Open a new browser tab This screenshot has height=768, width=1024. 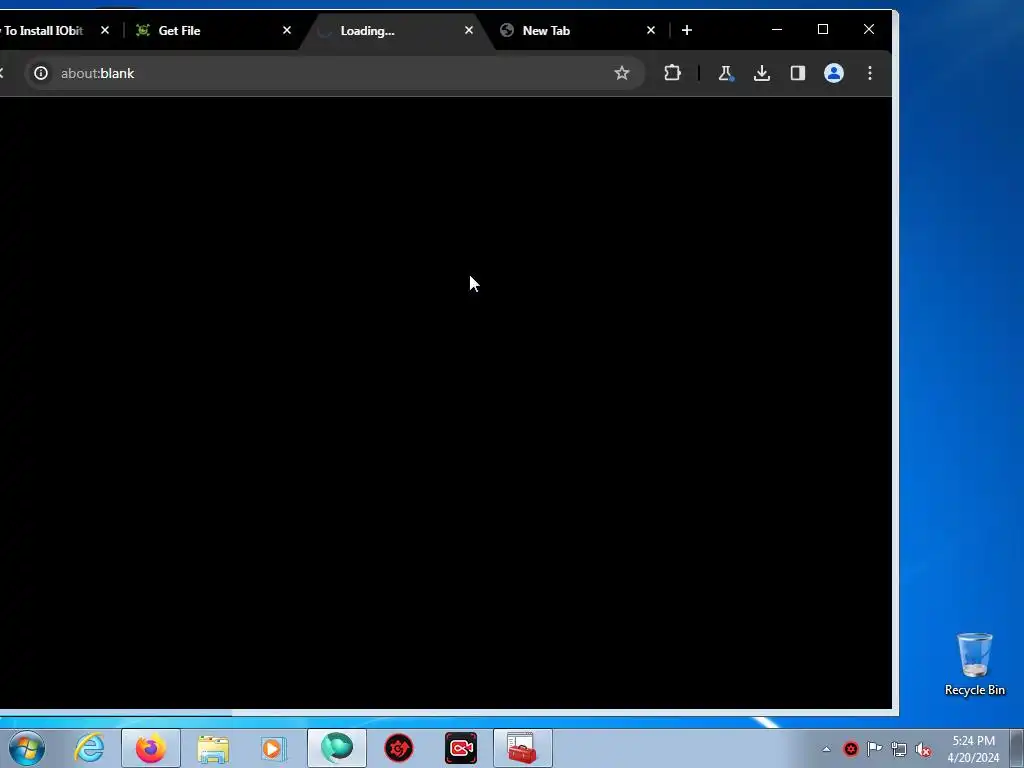tap(686, 31)
